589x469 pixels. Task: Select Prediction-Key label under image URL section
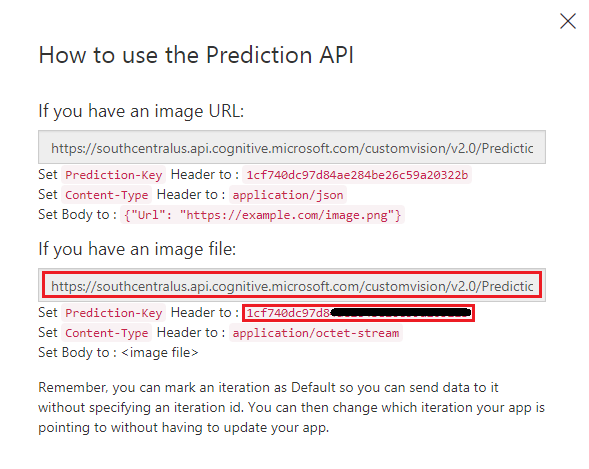[x=113, y=175]
